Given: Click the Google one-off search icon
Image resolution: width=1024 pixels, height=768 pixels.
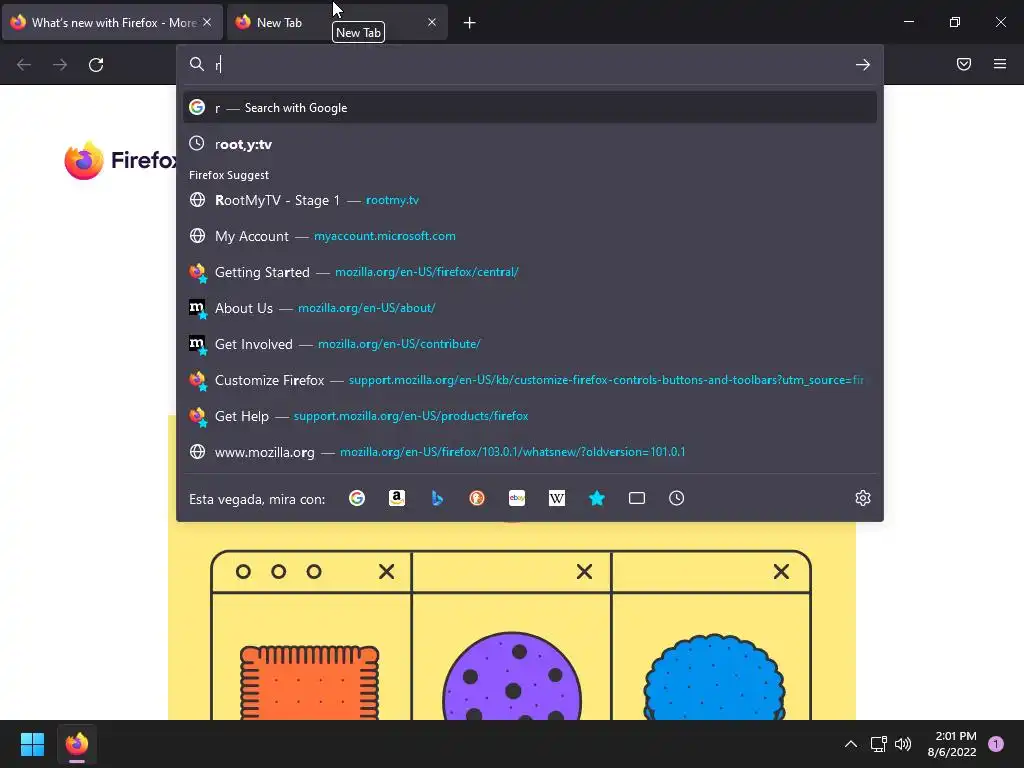Looking at the screenshot, I should tap(357, 498).
